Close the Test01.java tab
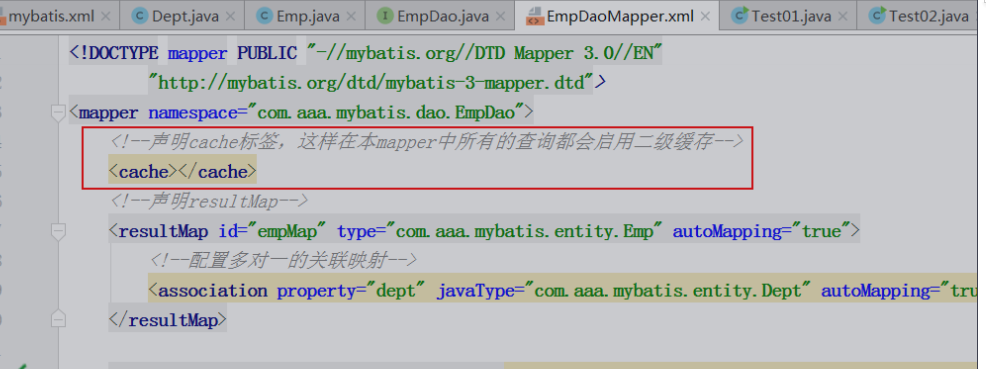The image size is (986, 369). tap(843, 16)
